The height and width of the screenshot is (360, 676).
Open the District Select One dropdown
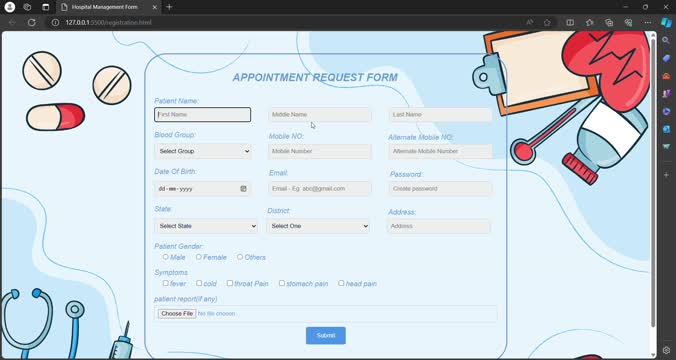318,226
